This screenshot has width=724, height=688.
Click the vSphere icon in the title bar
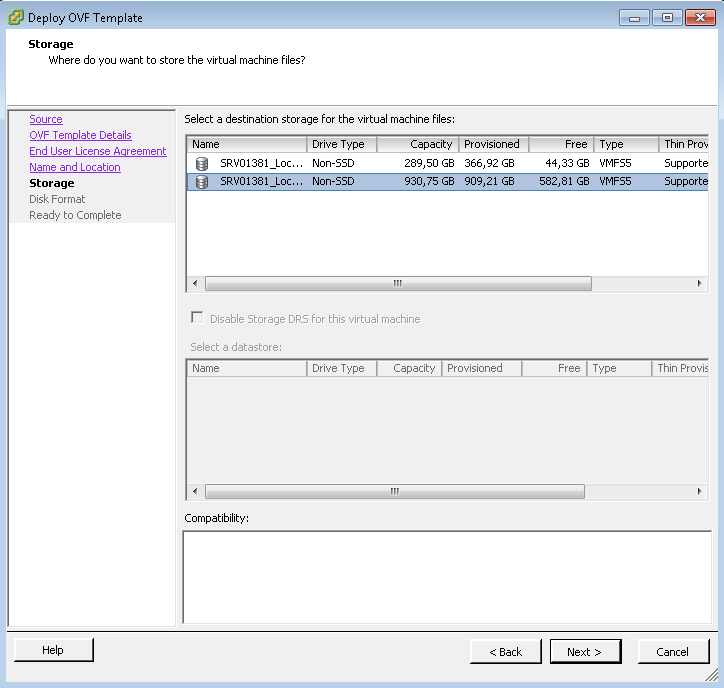16,17
